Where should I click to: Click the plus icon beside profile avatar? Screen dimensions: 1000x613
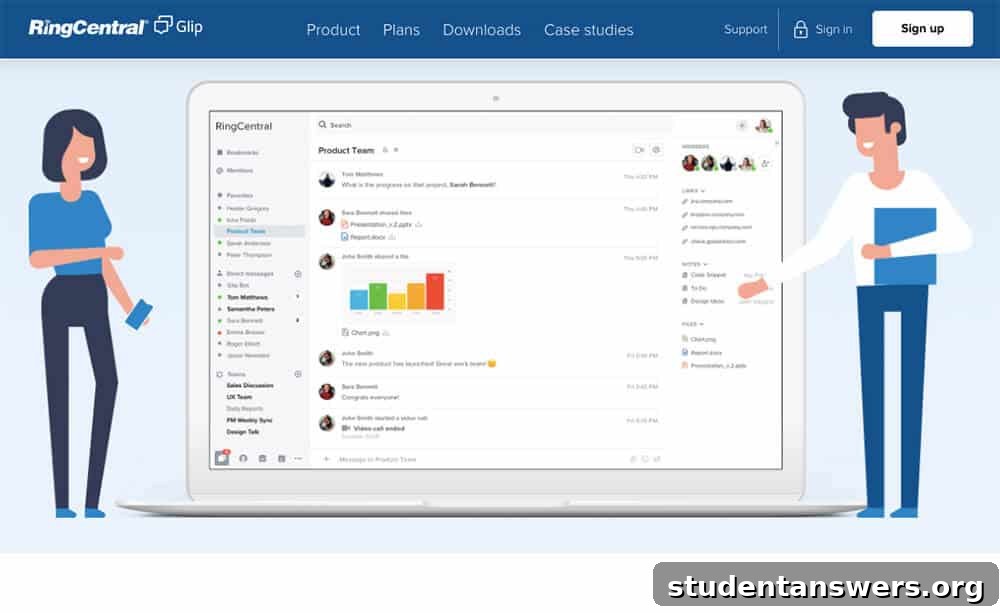point(742,126)
